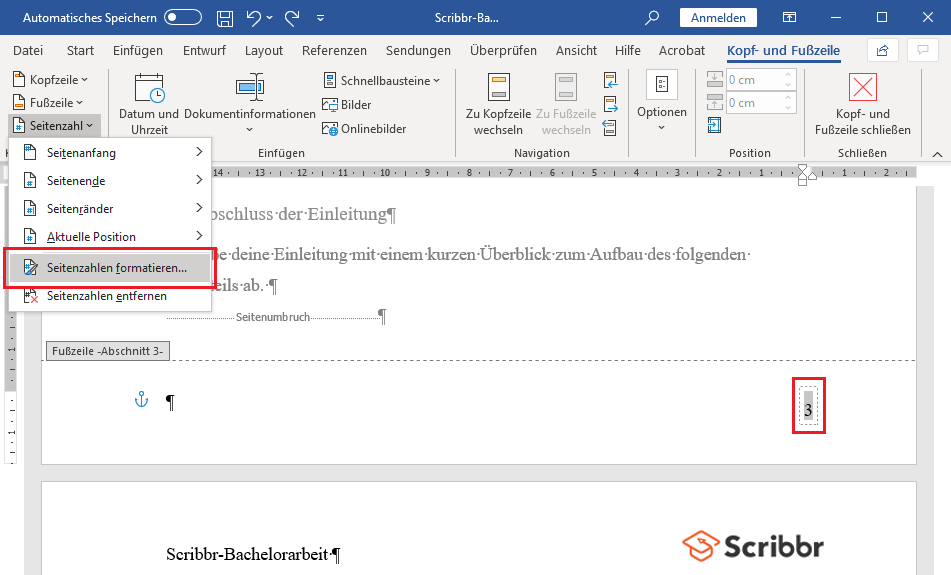This screenshot has width=951, height=575.
Task: Click the save floppy disk icon
Action: [225, 18]
